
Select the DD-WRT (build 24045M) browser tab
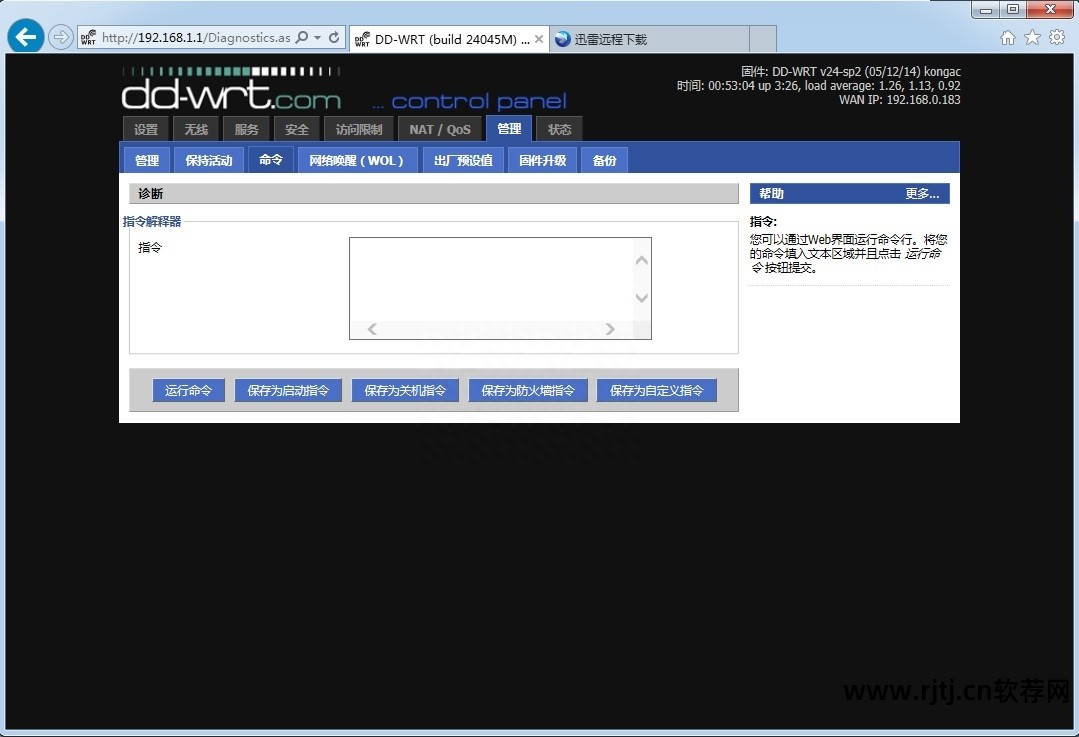[x=449, y=39]
